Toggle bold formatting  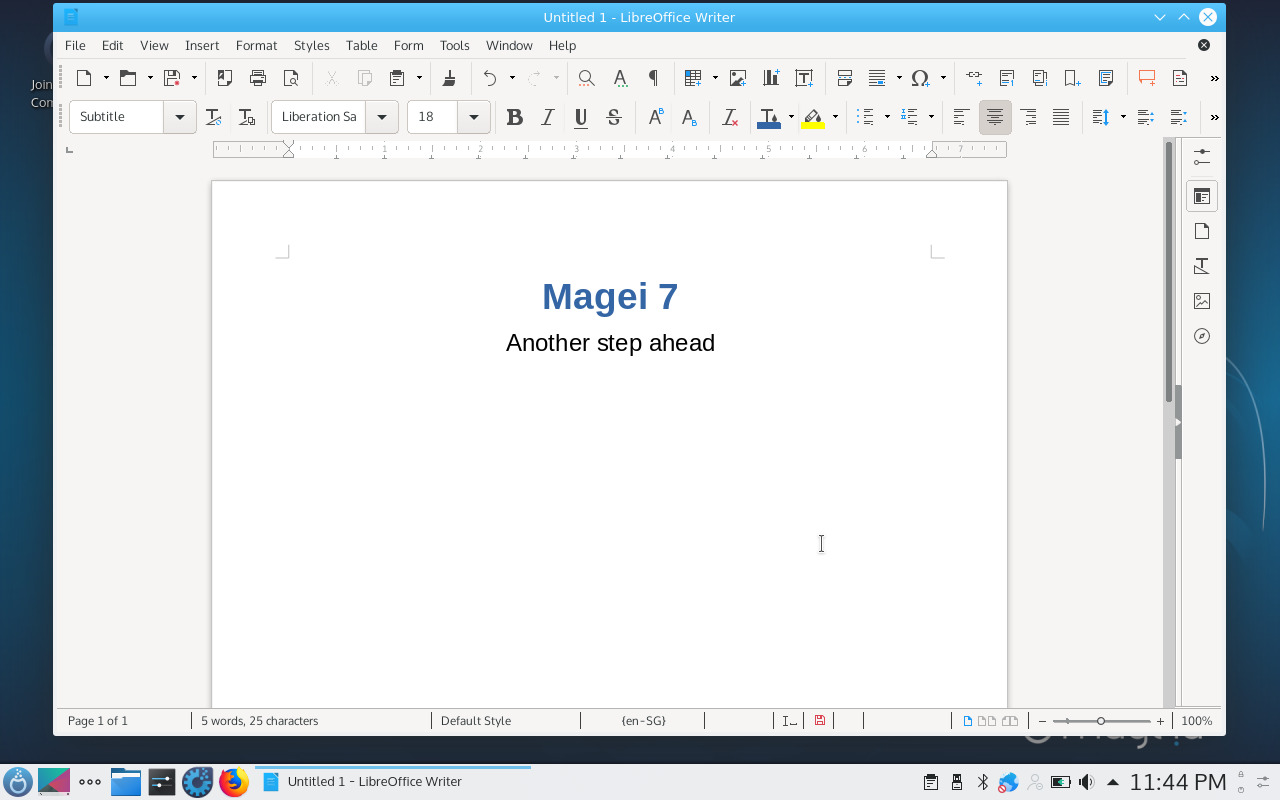(514, 117)
